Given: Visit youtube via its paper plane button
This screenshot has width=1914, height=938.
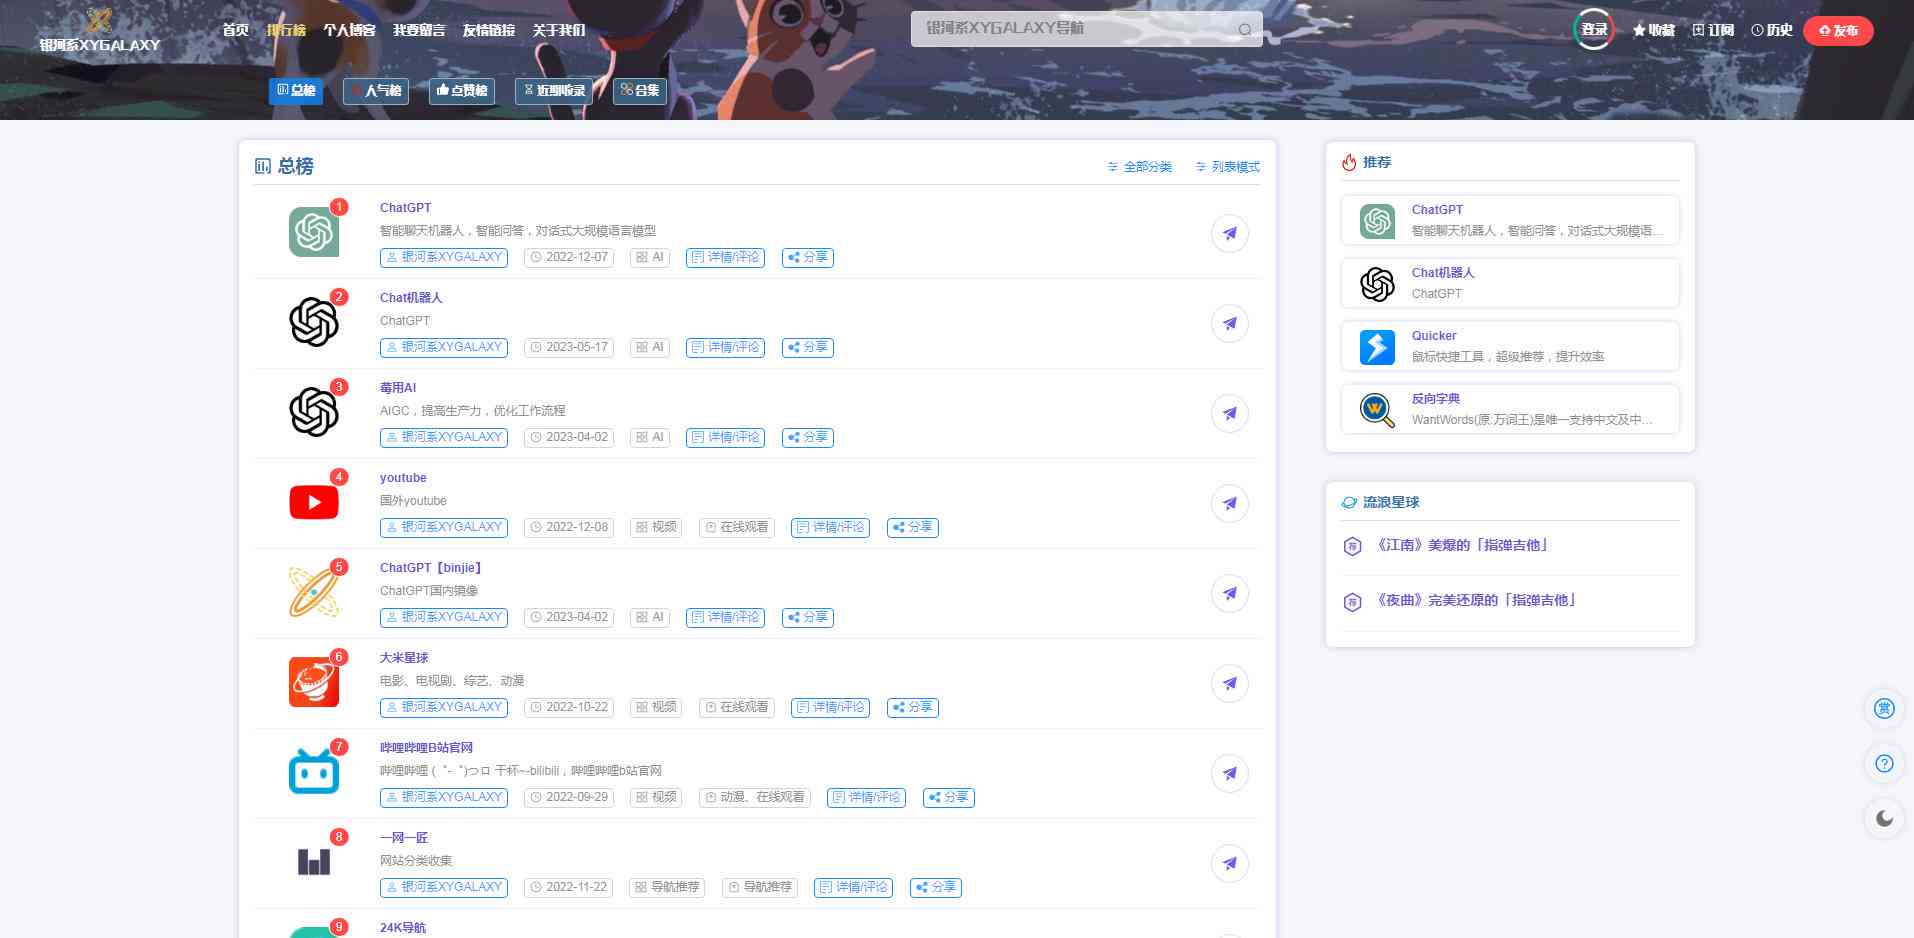Looking at the screenshot, I should coord(1230,503).
